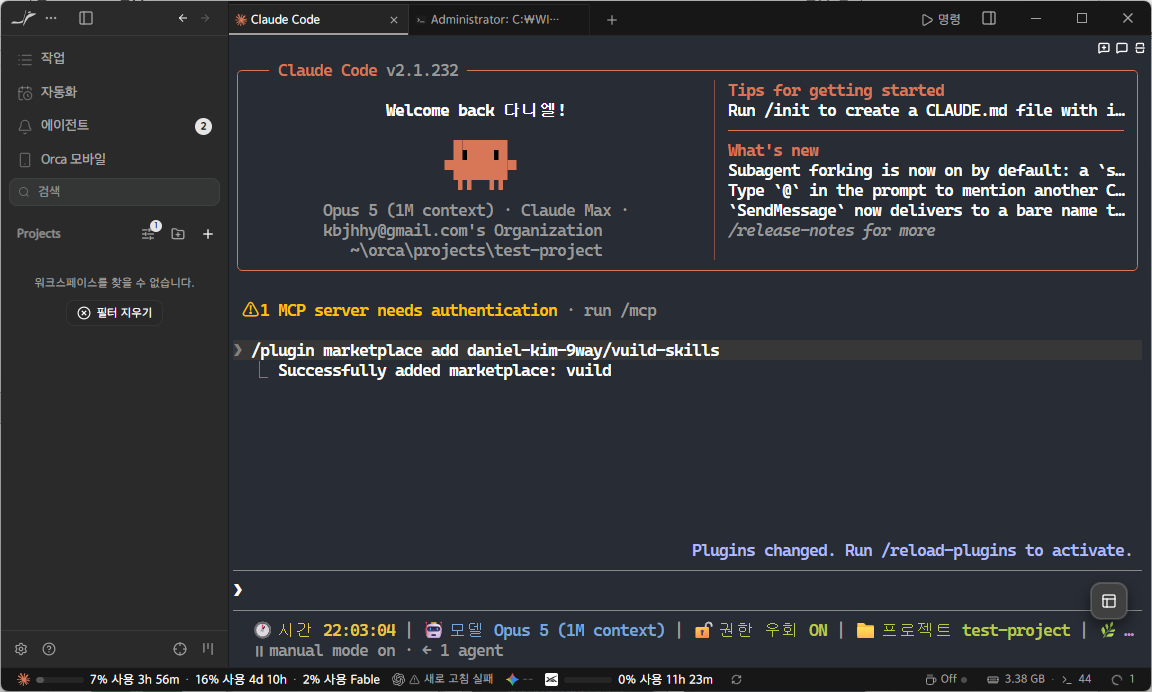Screen dimensions: 1152x692
Task: Click the MCP authentication warning icon
Action: tap(250, 310)
